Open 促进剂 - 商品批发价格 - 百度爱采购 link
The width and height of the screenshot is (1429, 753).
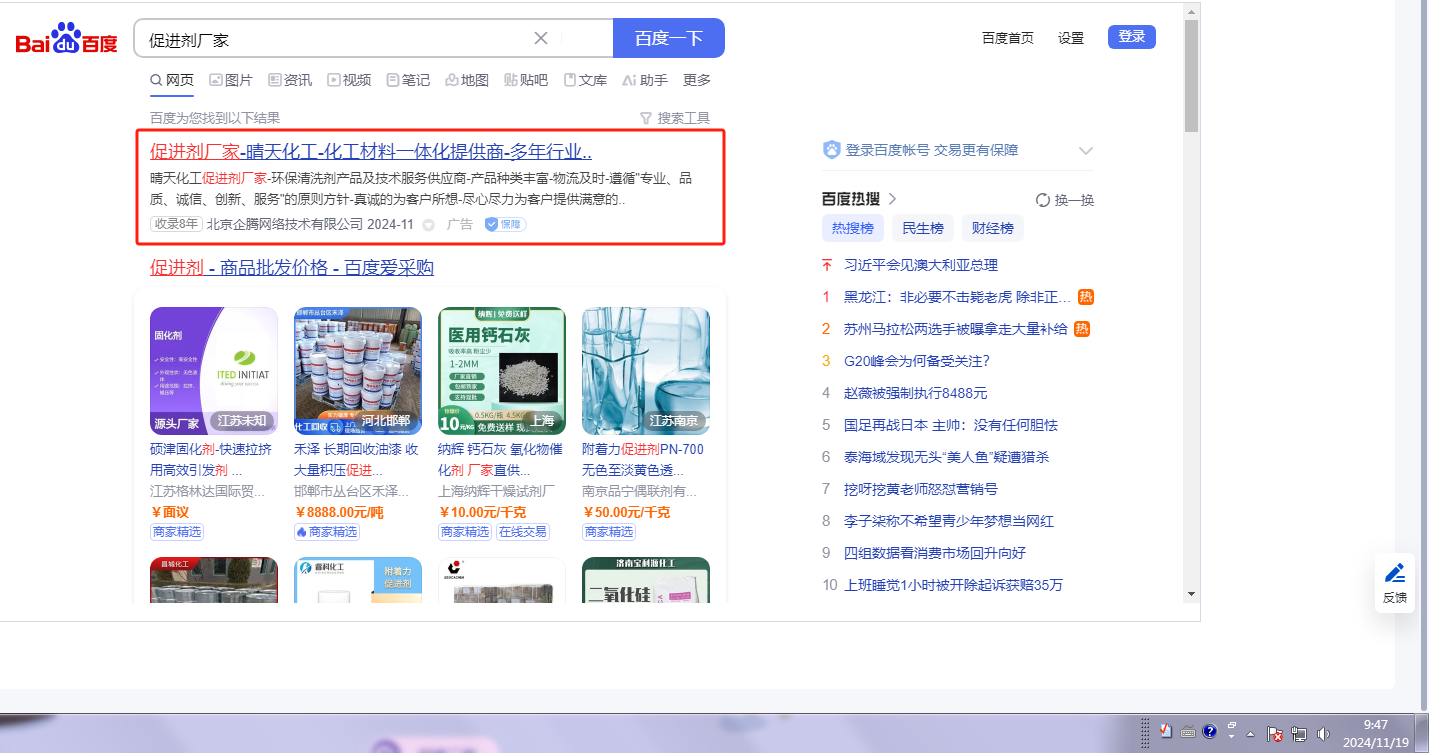click(292, 267)
